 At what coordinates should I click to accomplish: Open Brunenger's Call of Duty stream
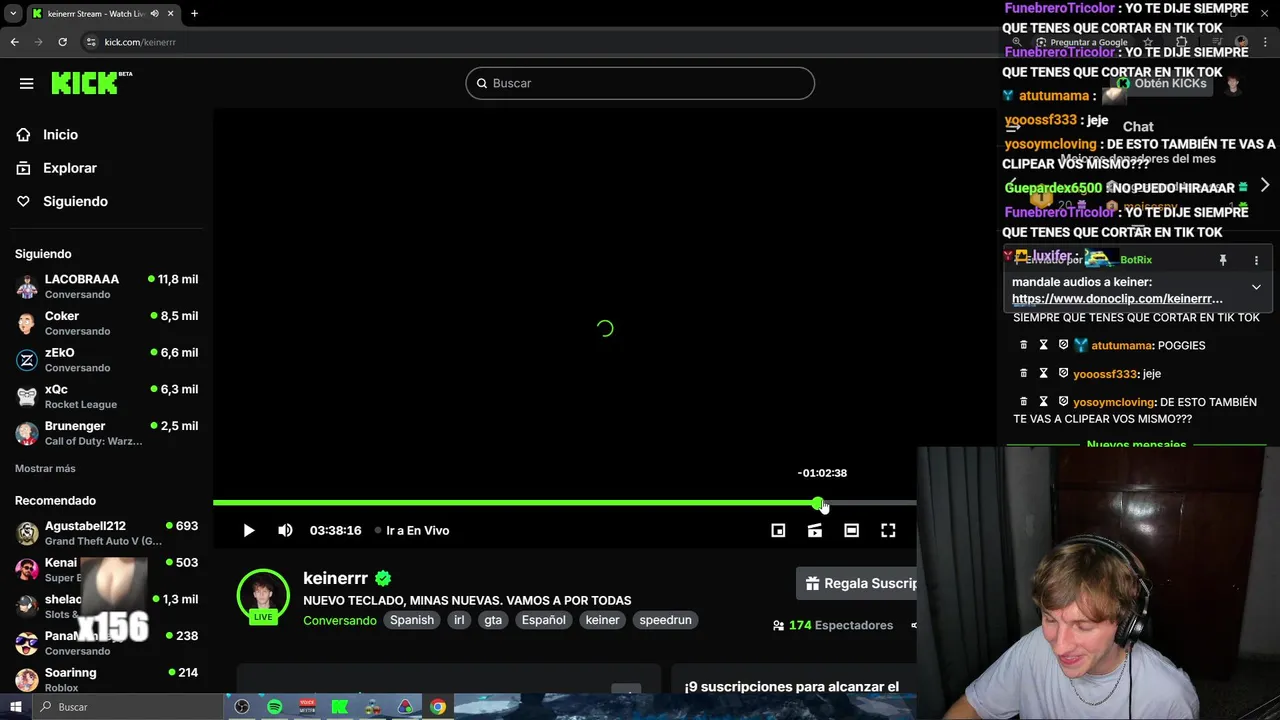[107, 433]
